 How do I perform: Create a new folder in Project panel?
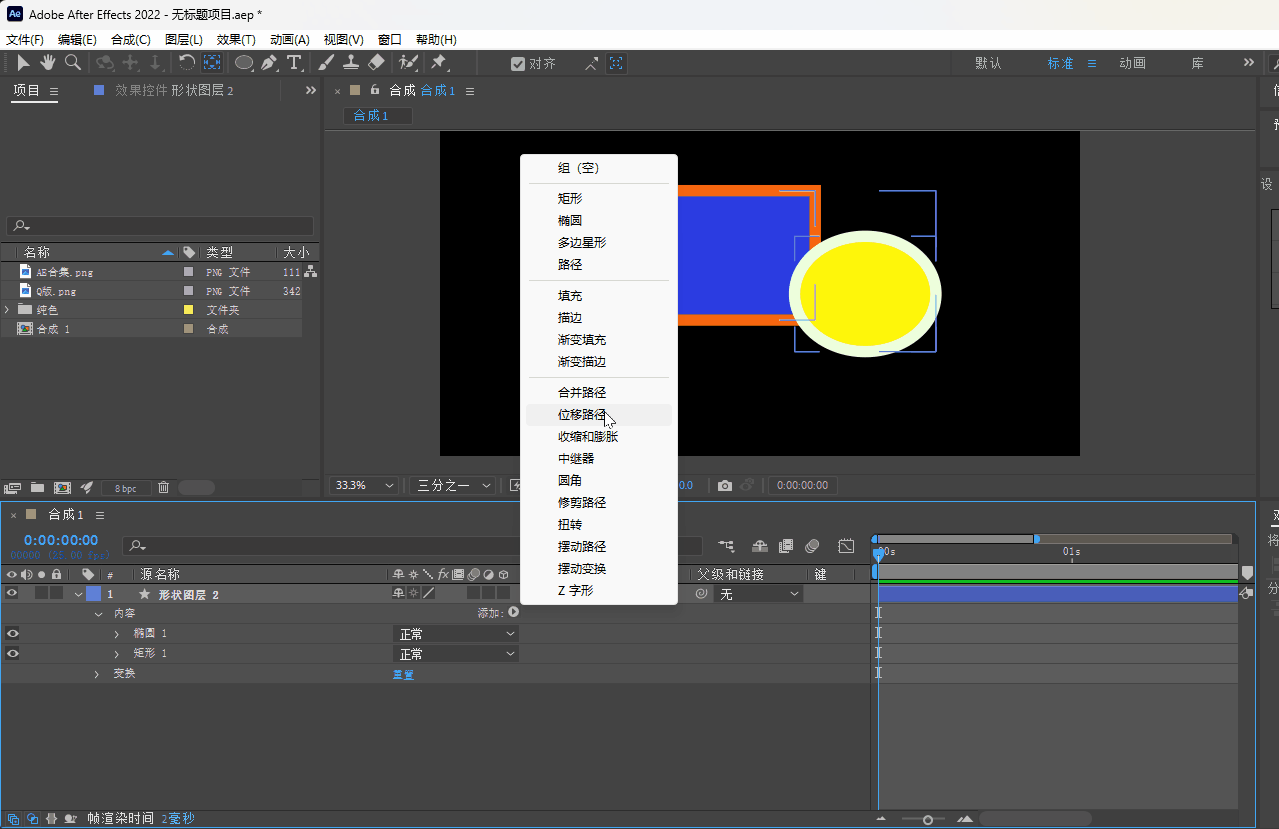click(x=37, y=487)
